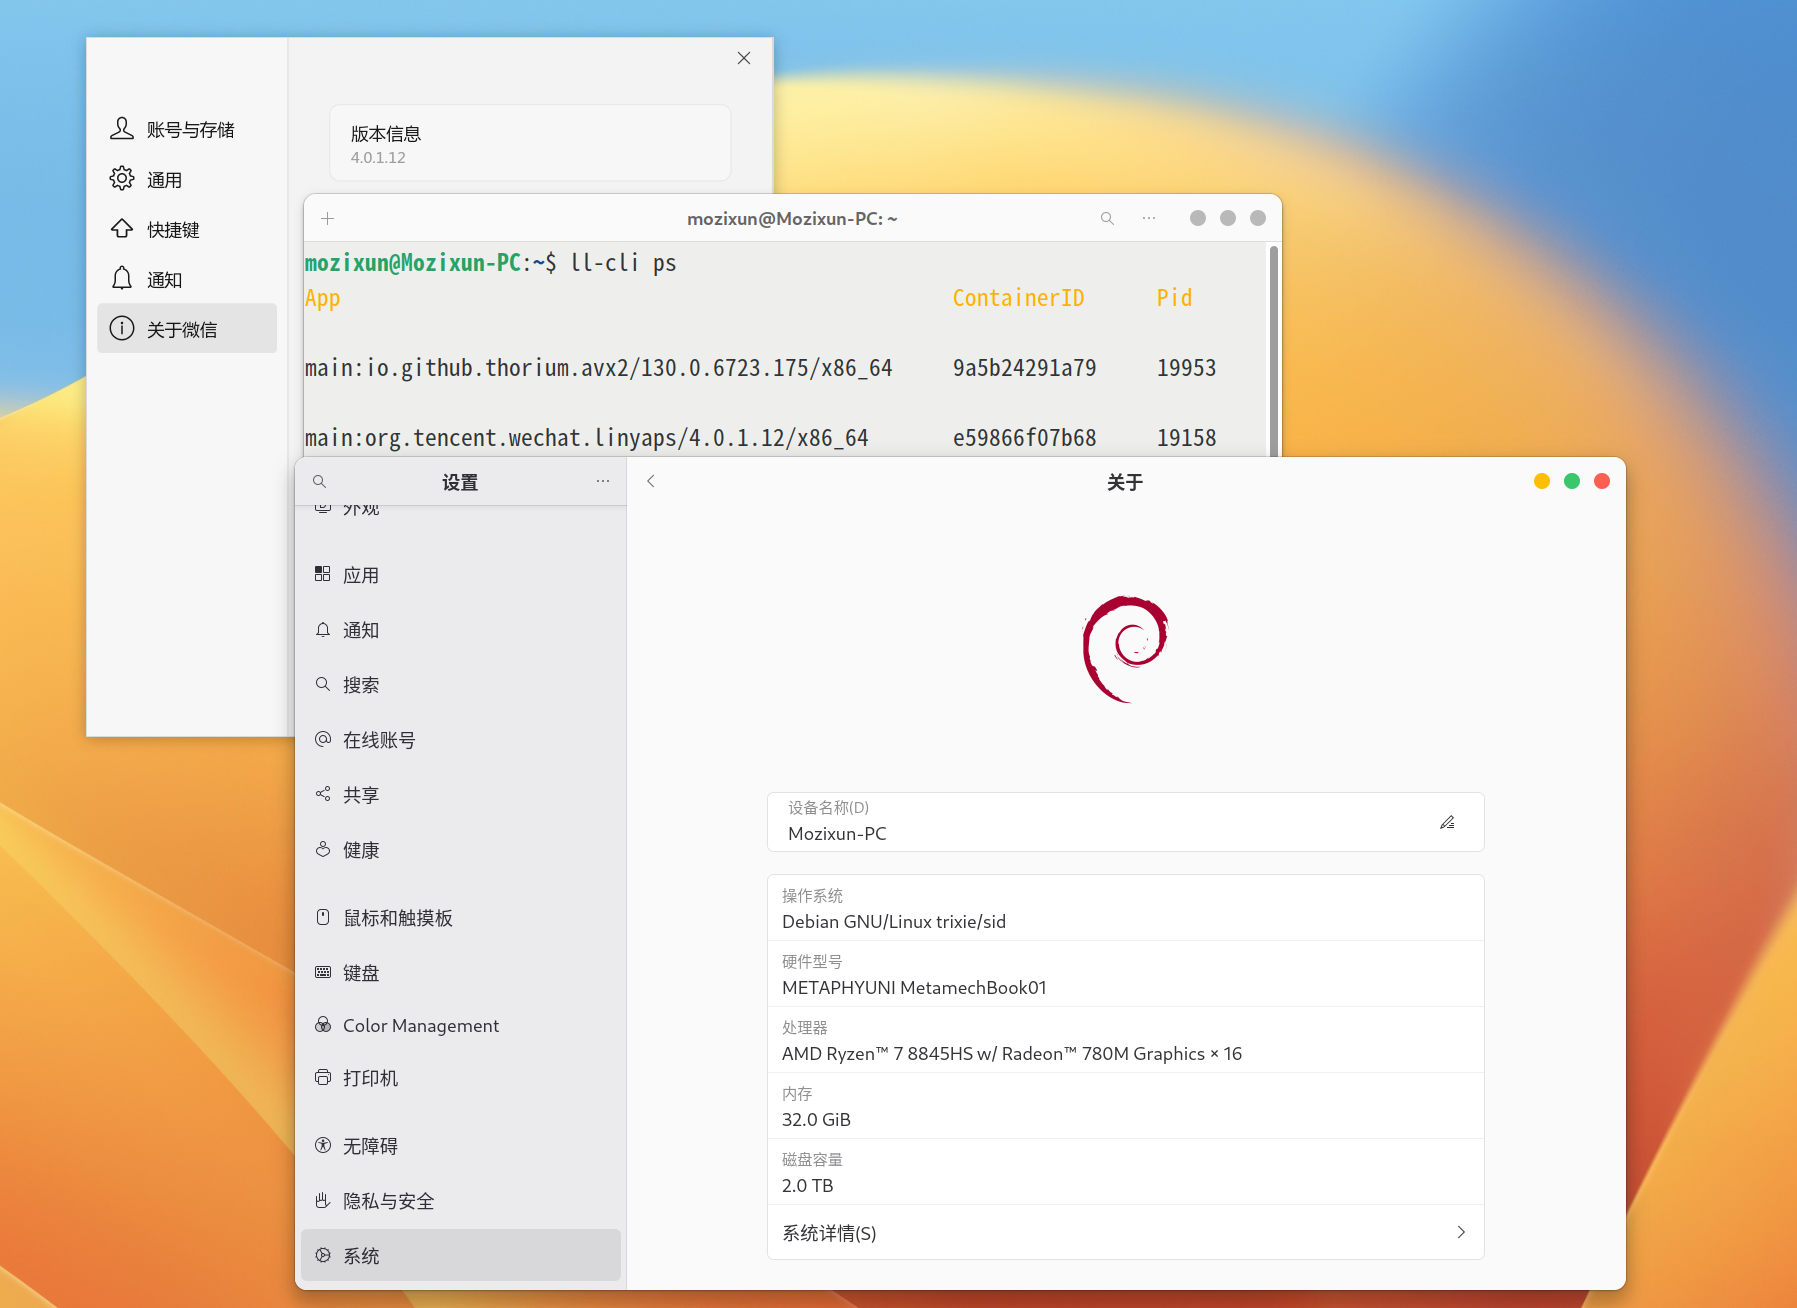Click the @ icon beside 在线账号
Image resolution: width=1797 pixels, height=1308 pixels.
tap(322, 739)
